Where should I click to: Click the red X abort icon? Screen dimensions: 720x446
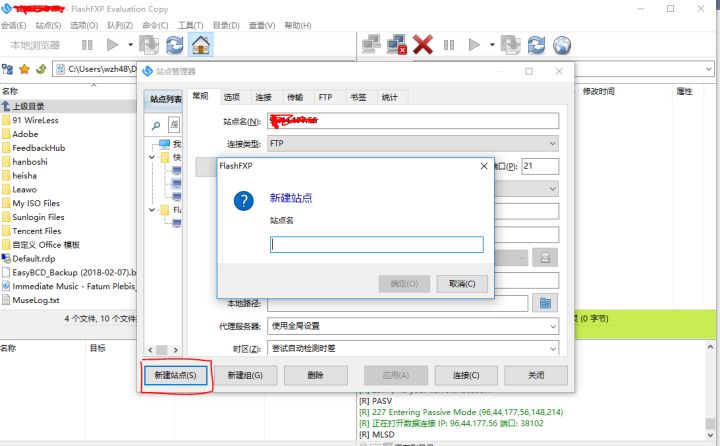coord(423,45)
